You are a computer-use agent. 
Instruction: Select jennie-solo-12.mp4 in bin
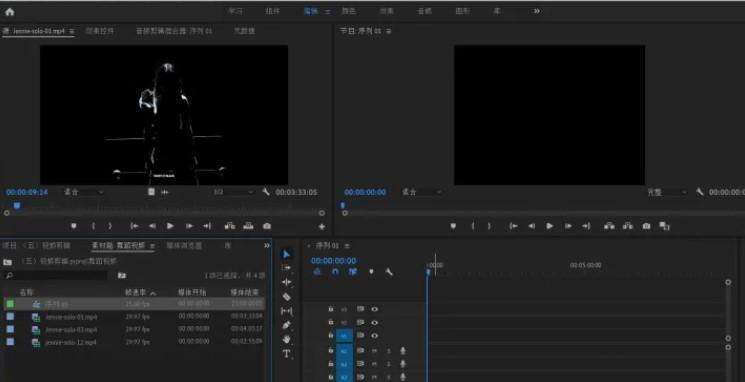pos(71,342)
